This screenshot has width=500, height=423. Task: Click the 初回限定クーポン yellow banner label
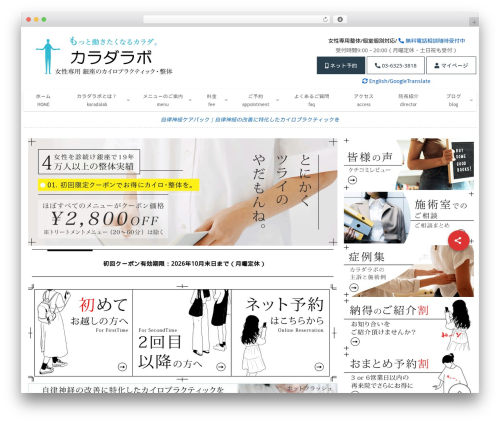tap(119, 185)
